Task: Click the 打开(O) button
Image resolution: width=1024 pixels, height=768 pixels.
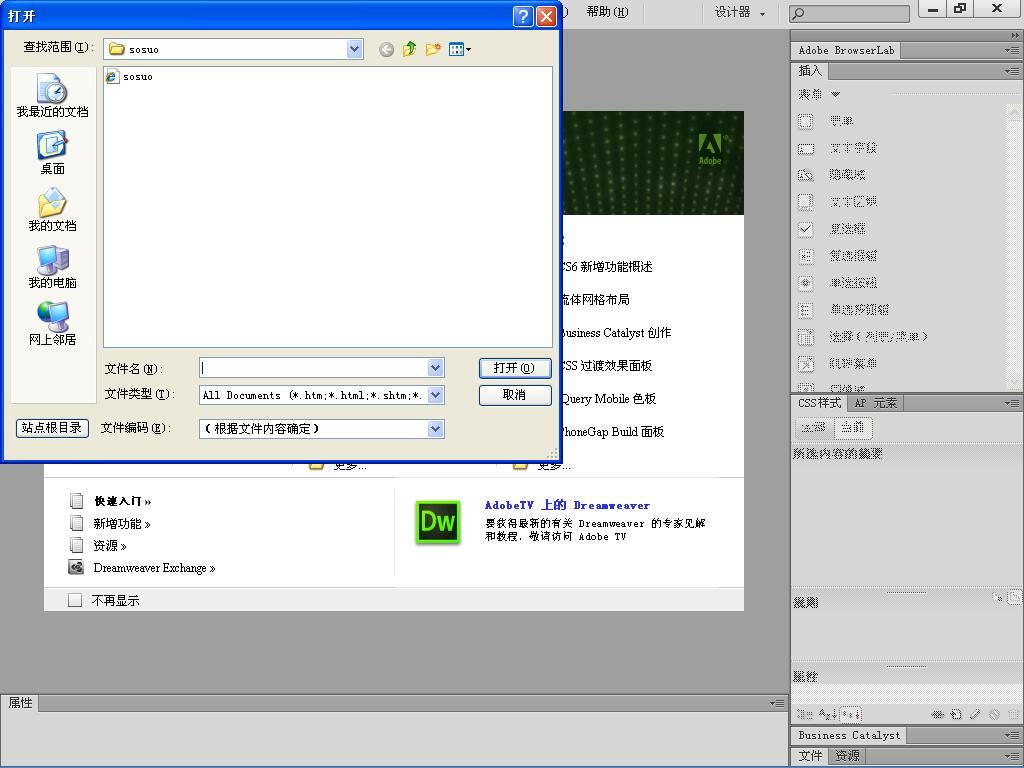Action: (515, 368)
